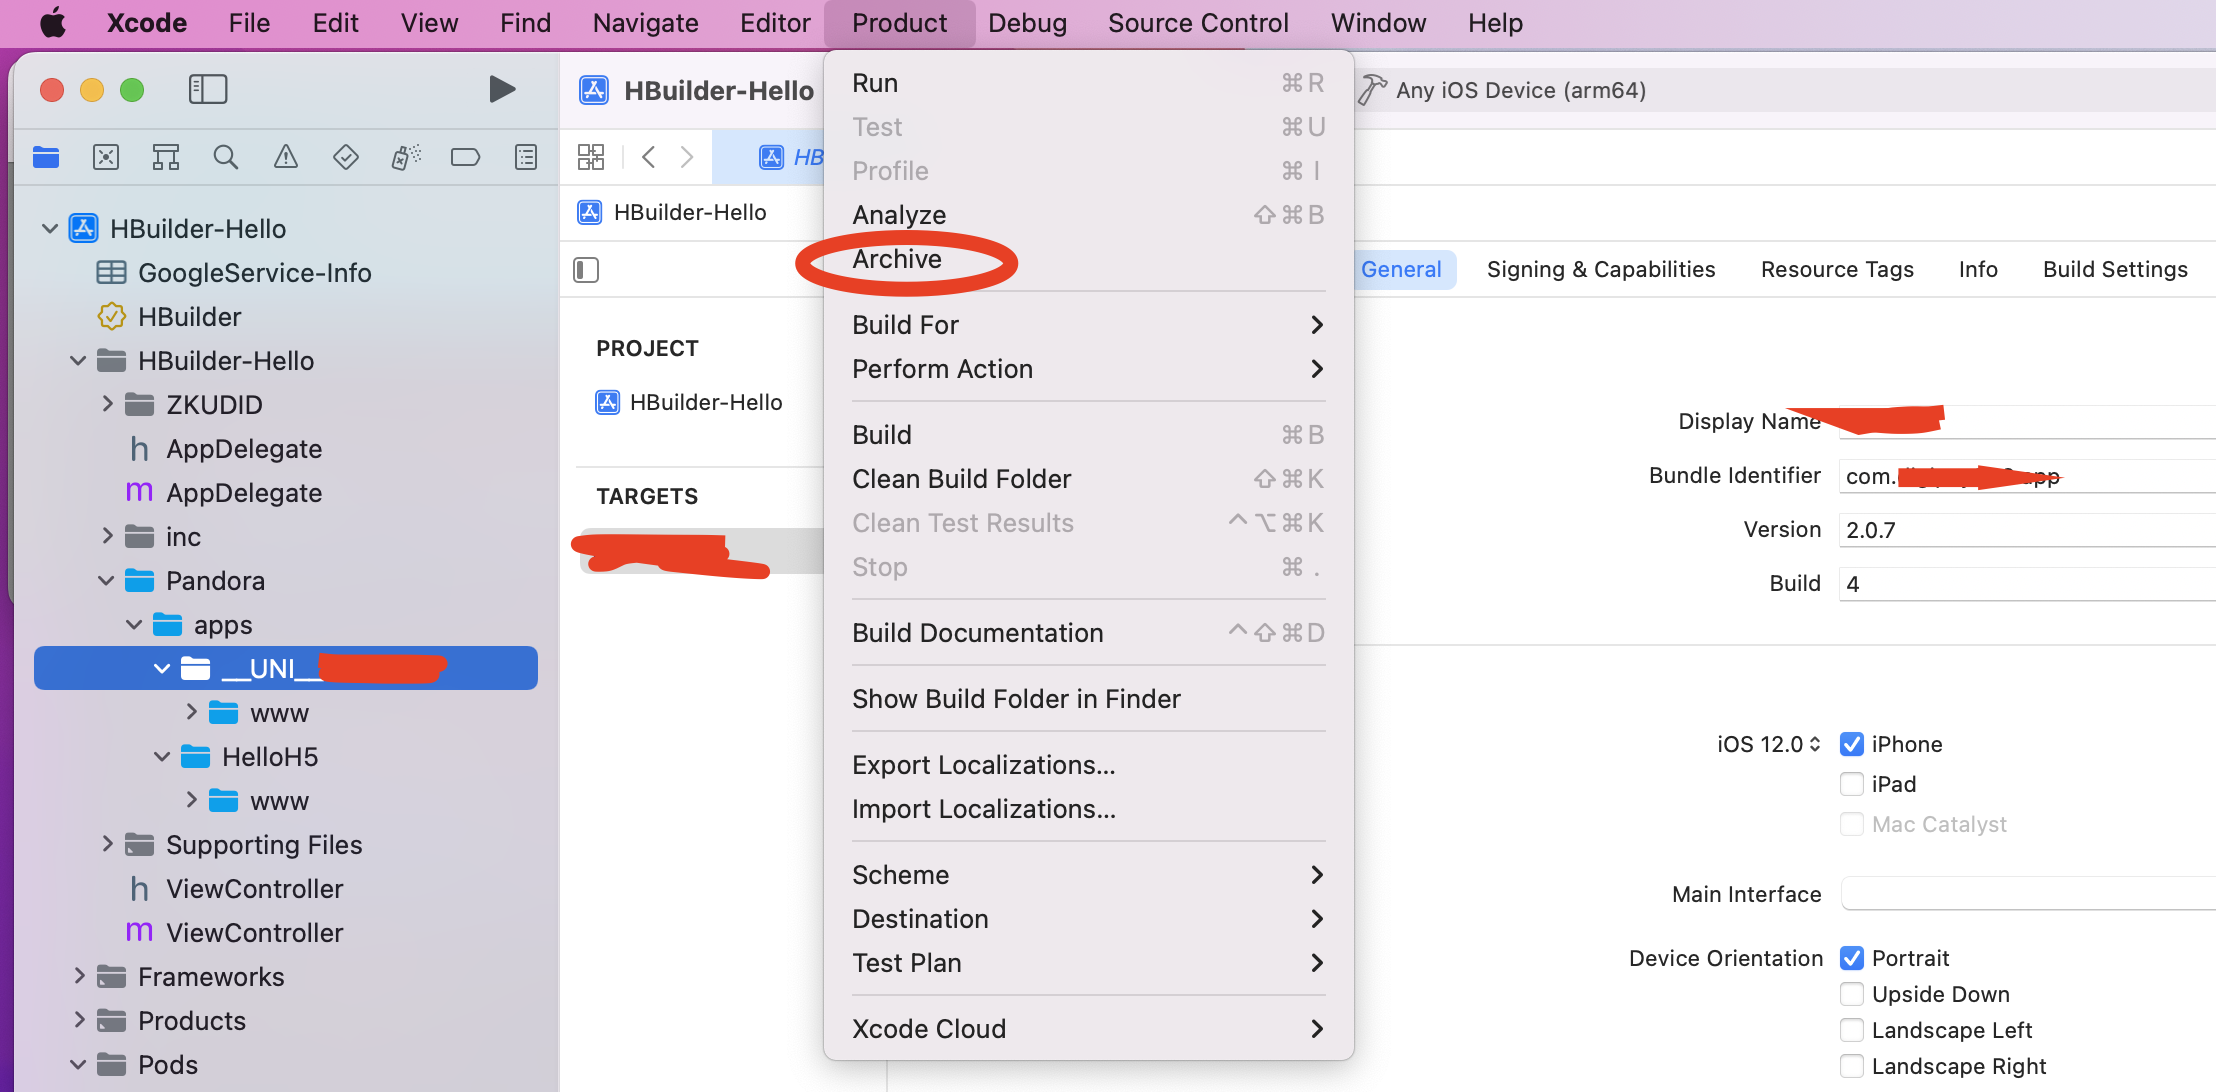Screen dimensions: 2216x1092
Task: Toggle the navigator sidebar button
Action: [x=208, y=89]
